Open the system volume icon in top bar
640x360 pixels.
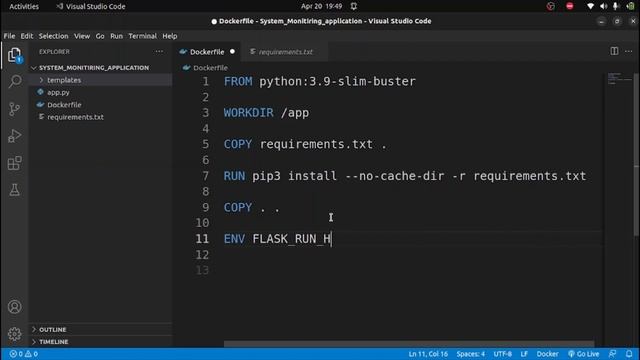tap(603, 6)
